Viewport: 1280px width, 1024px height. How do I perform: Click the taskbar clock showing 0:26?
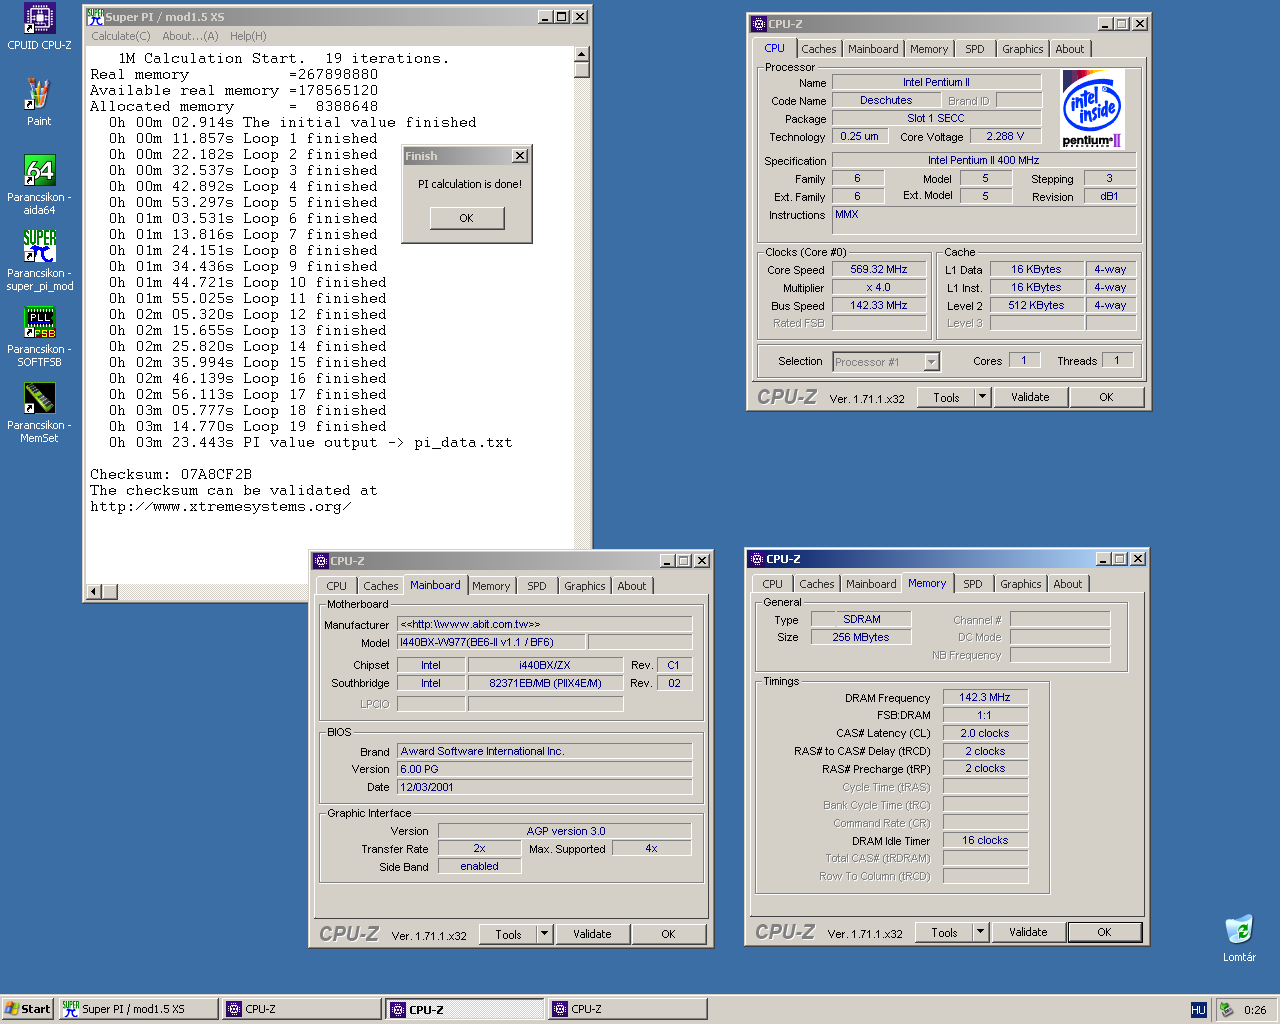click(1255, 1010)
